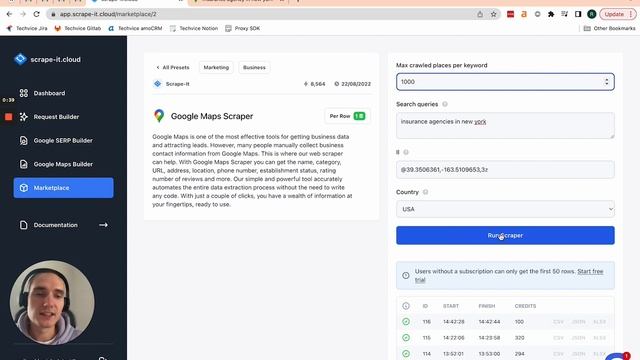Go back in browser history
This screenshot has width=640, height=360.
(9, 14)
